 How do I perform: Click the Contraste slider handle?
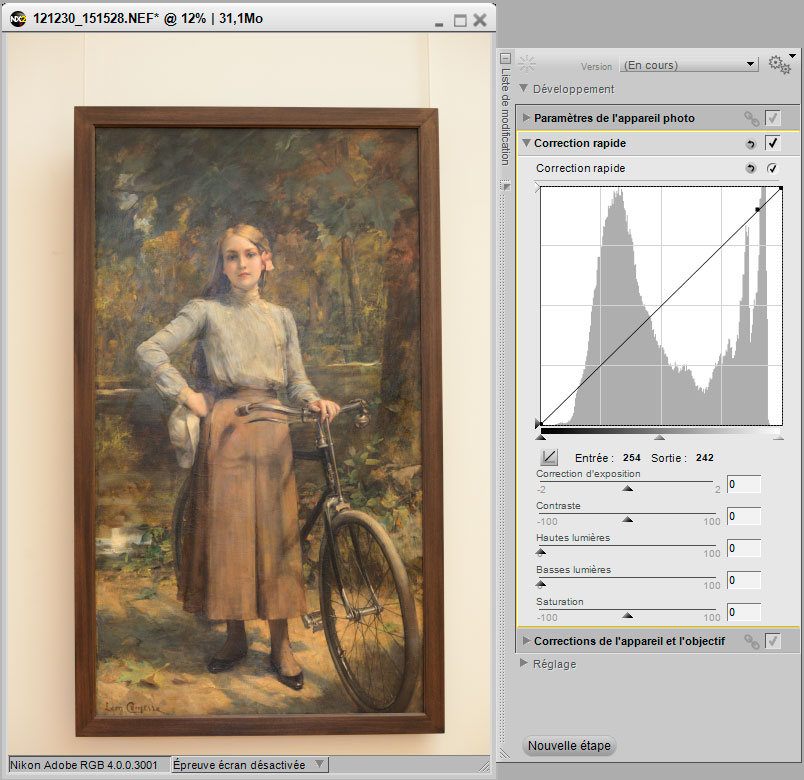click(627, 520)
